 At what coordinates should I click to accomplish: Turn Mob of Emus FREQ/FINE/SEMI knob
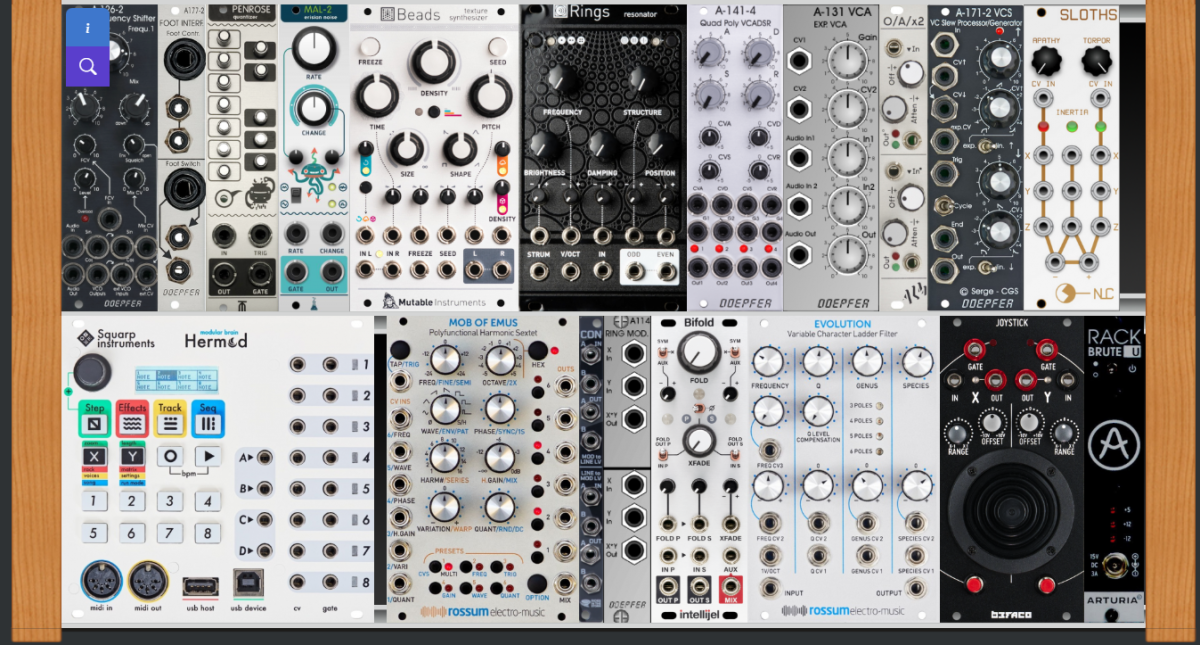click(x=445, y=361)
